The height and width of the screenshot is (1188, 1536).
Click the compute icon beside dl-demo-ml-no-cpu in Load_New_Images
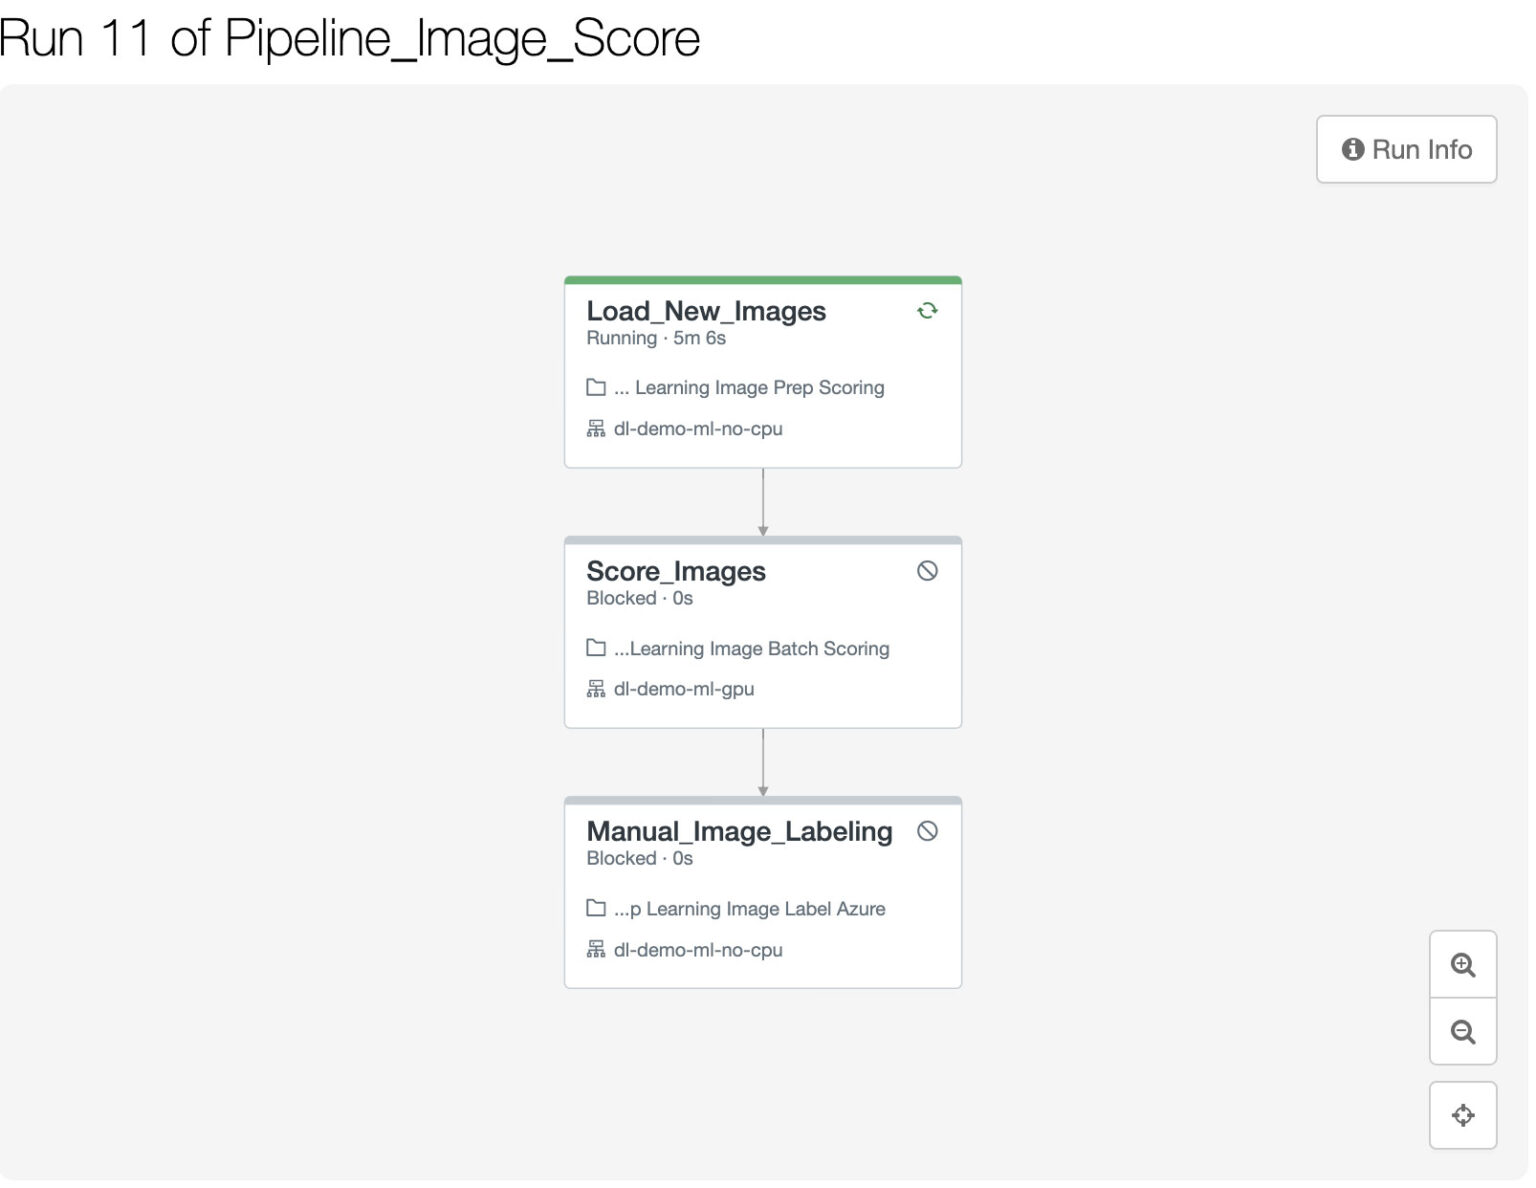[595, 429]
